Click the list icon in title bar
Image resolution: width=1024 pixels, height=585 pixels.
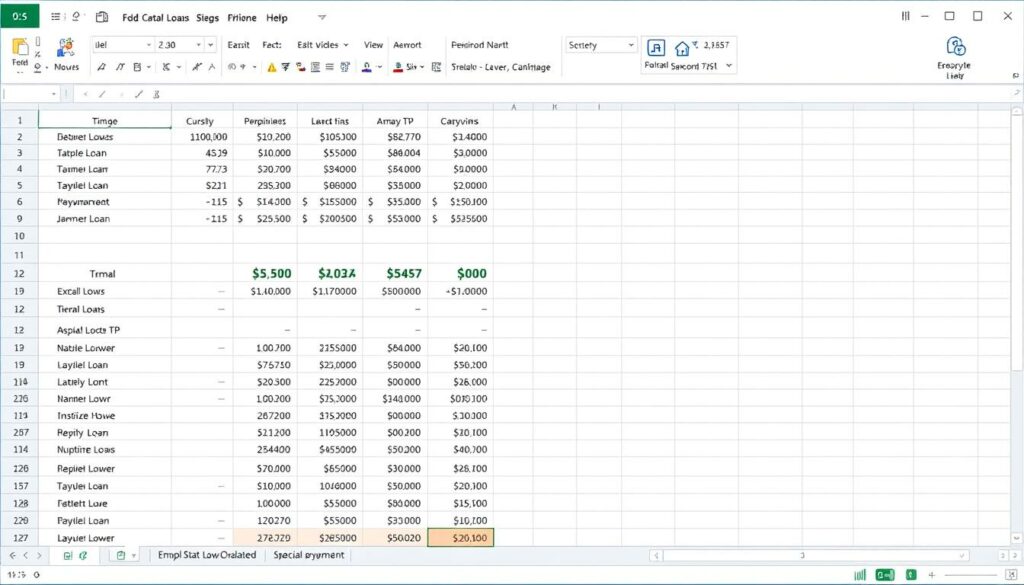coord(56,17)
